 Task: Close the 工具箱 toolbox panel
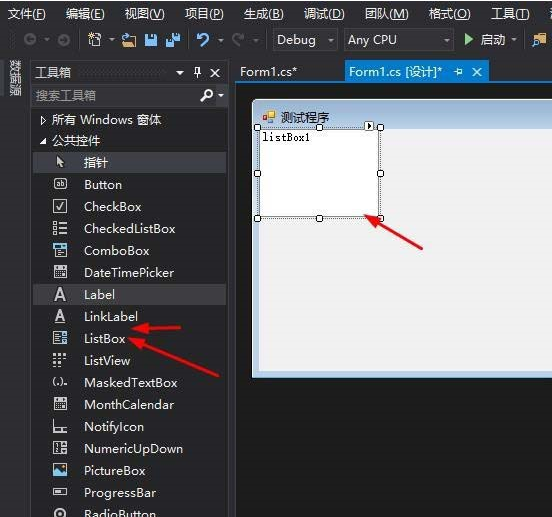click(x=215, y=73)
